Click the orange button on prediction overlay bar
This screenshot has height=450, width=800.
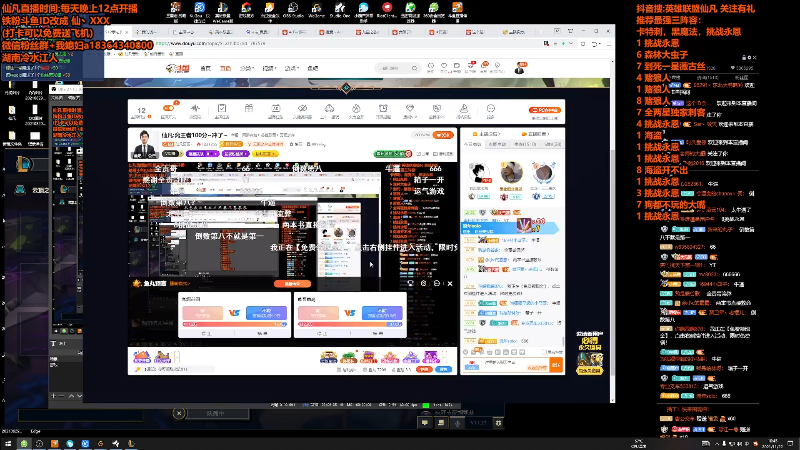292,284
